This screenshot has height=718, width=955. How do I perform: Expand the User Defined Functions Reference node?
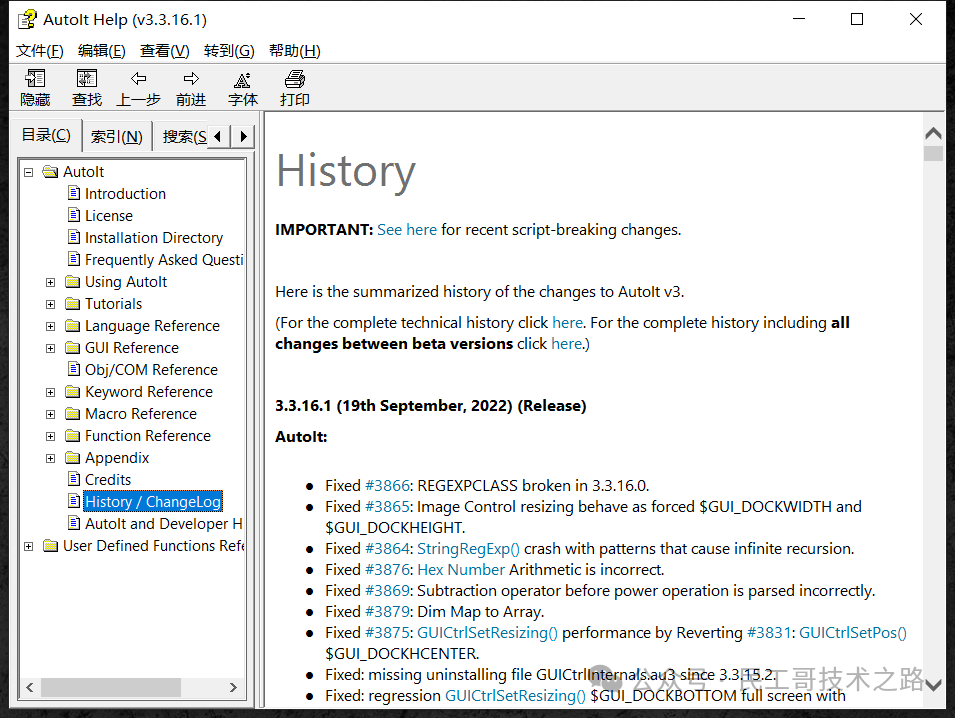[28, 546]
